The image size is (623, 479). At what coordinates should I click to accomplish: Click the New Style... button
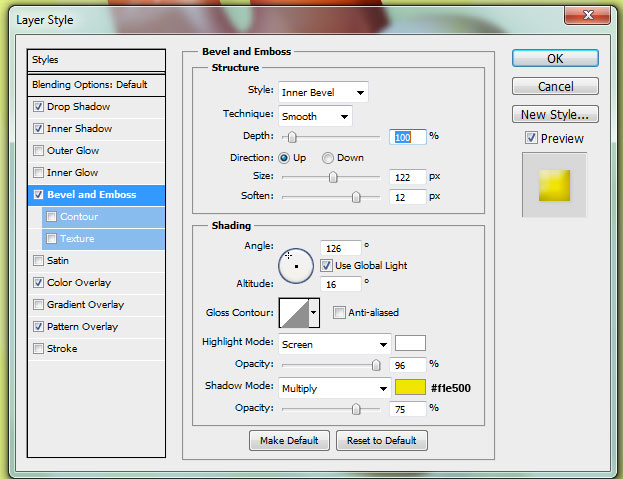point(555,114)
